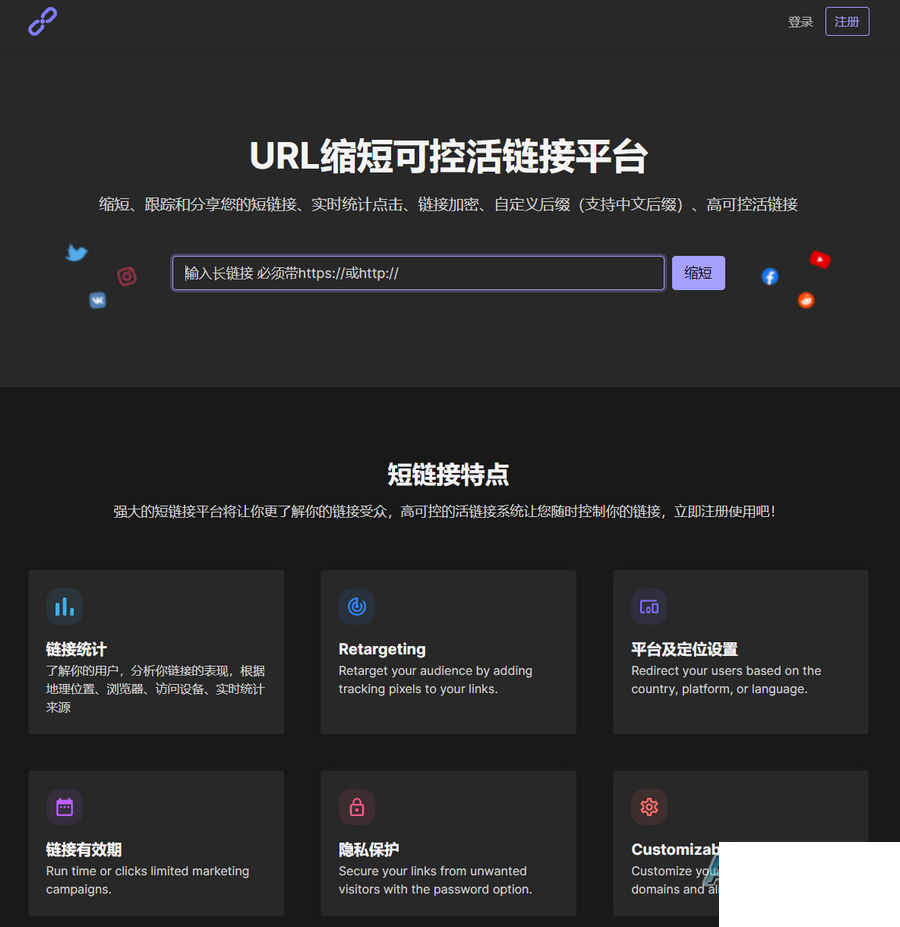Focus the long URL input field
The height and width of the screenshot is (927, 900).
[418, 273]
